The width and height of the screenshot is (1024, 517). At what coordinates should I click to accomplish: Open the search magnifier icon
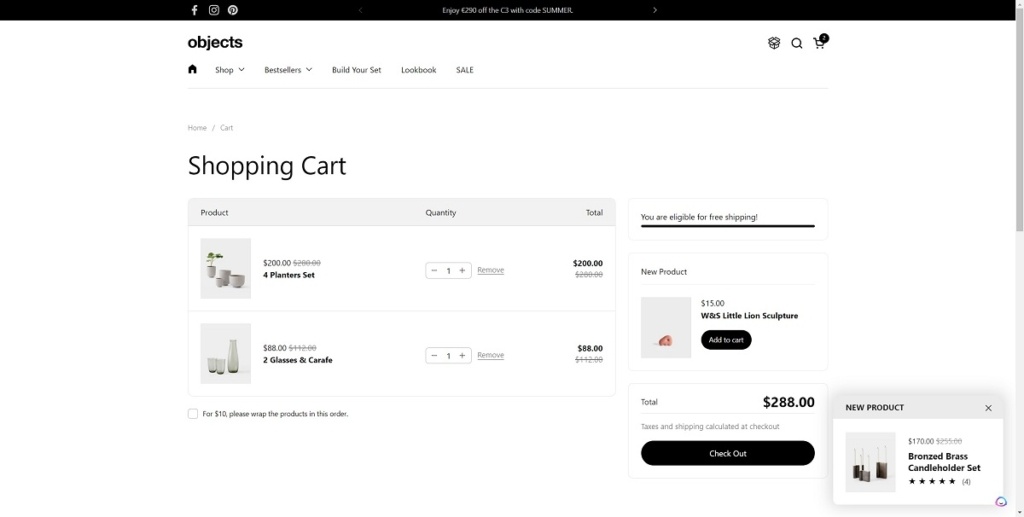[797, 43]
